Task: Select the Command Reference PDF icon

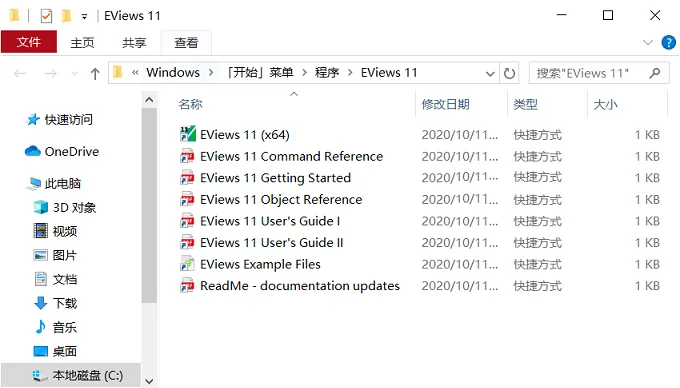Action: 187,156
